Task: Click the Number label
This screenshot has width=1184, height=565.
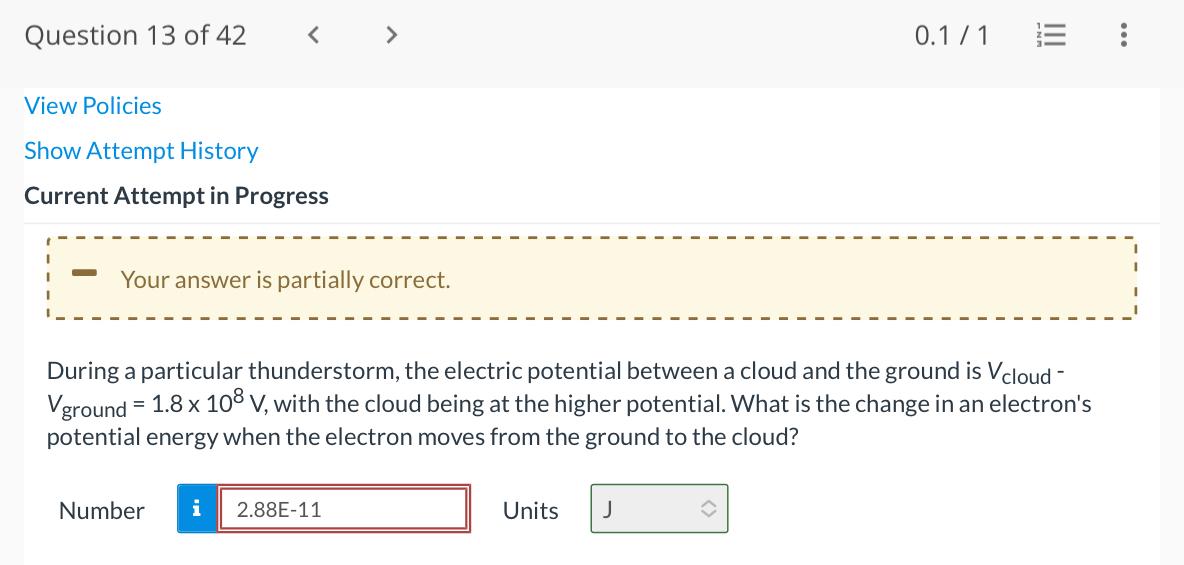Action: 102,510
